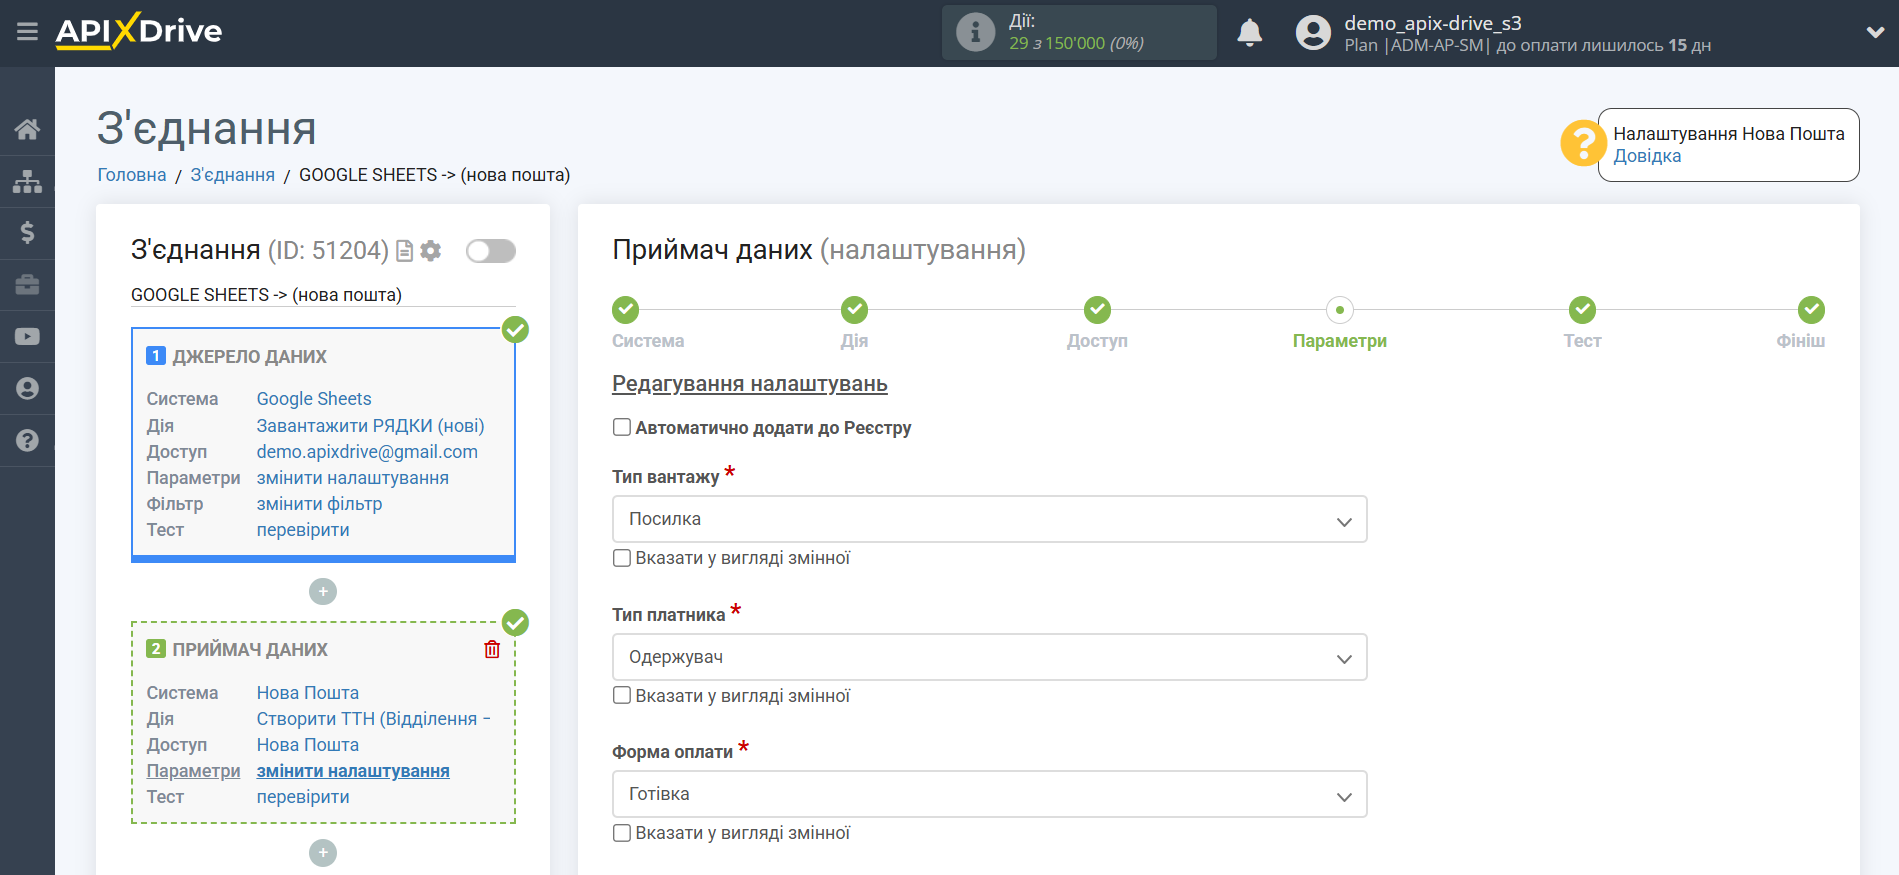
Task: Click the ДЖЕРЕЛО ДАНИХ block header
Action: [x=249, y=357]
